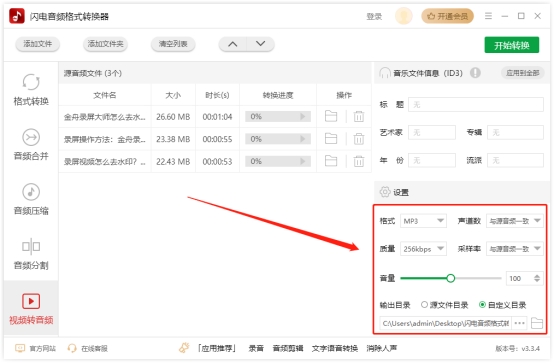This screenshot has width=554, height=363.
Task: Open folder for 23.38 MB file row
Action: [x=331, y=139]
